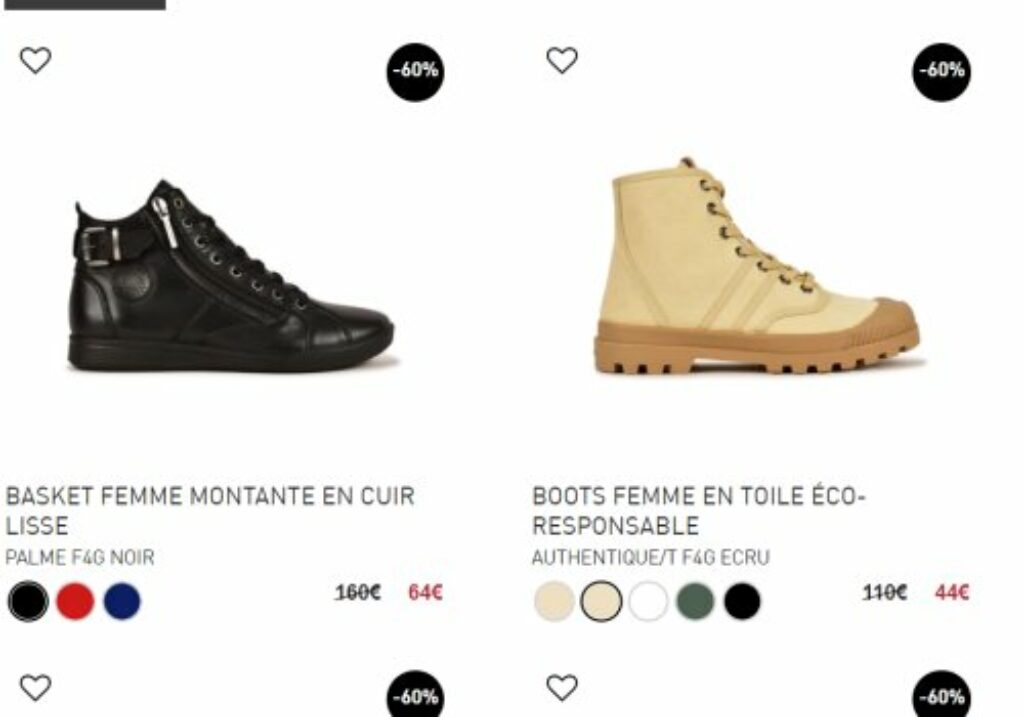Click the Palme F4G Noir reference text
Image resolution: width=1024 pixels, height=717 pixels.
(x=80, y=558)
